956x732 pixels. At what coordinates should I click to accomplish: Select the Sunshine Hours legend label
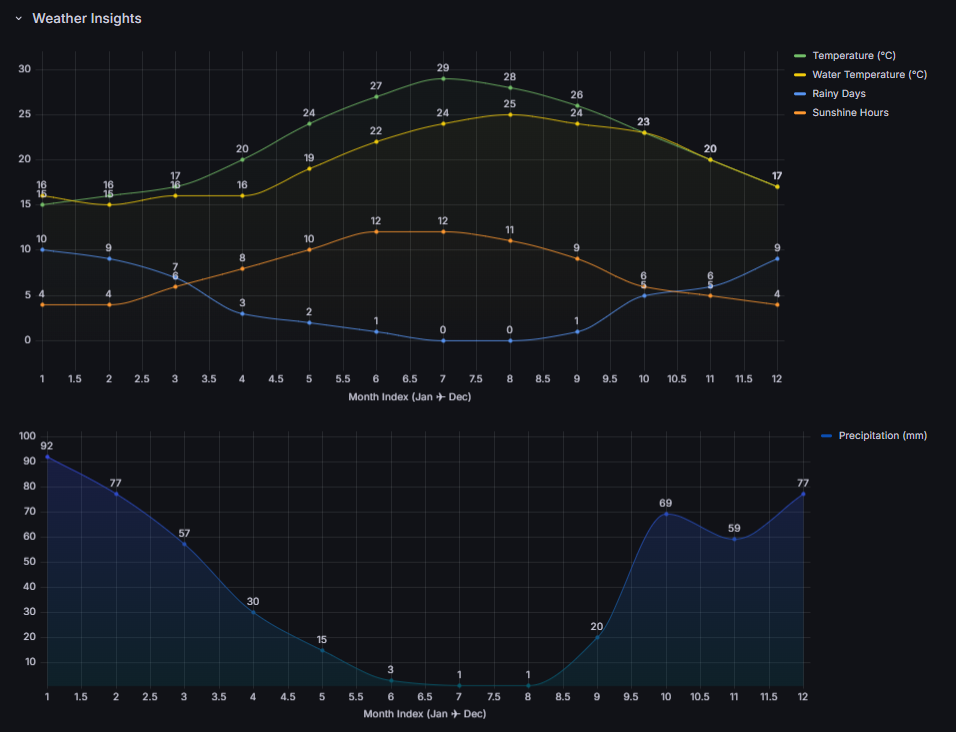850,112
